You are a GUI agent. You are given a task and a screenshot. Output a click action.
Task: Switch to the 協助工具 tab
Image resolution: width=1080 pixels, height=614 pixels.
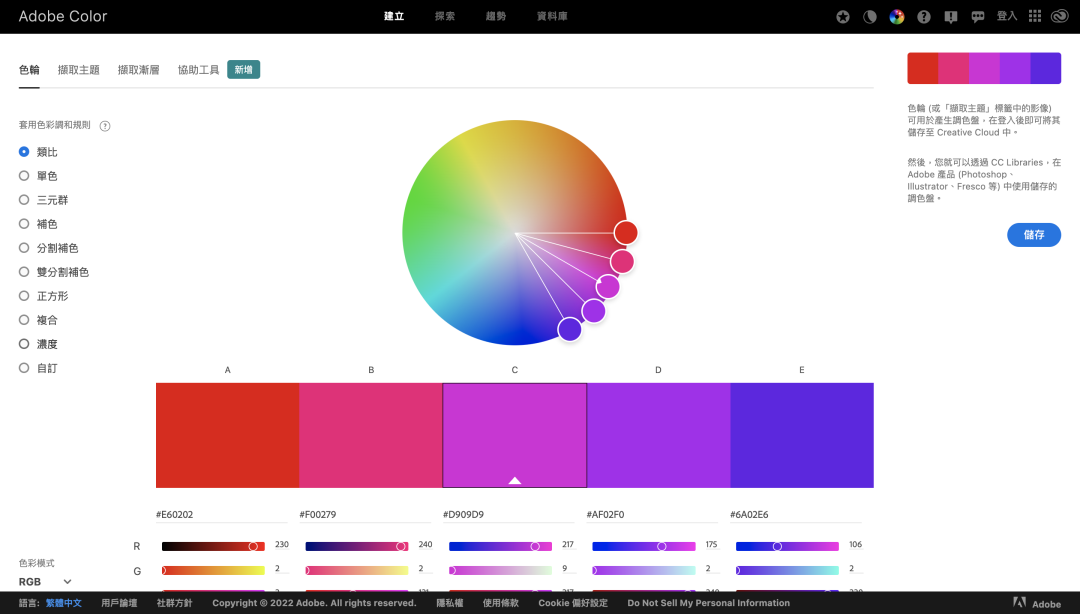(198, 70)
